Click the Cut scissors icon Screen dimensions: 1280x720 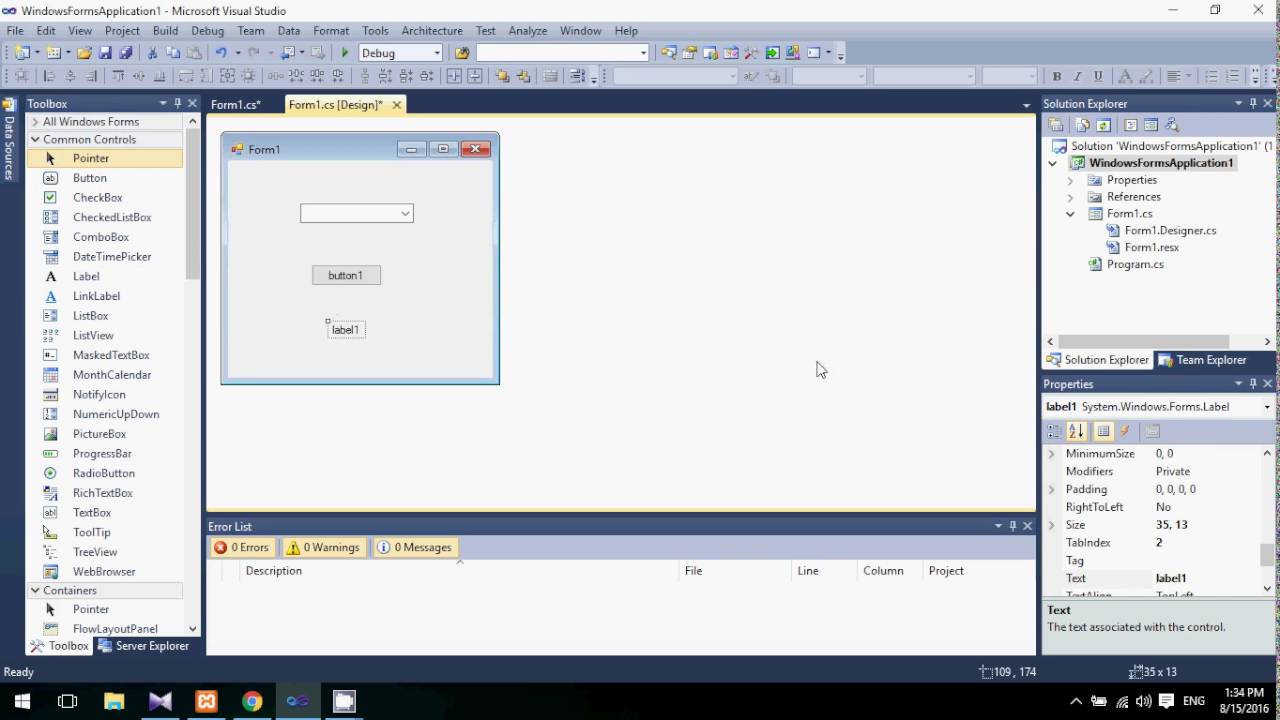pyautogui.click(x=153, y=53)
